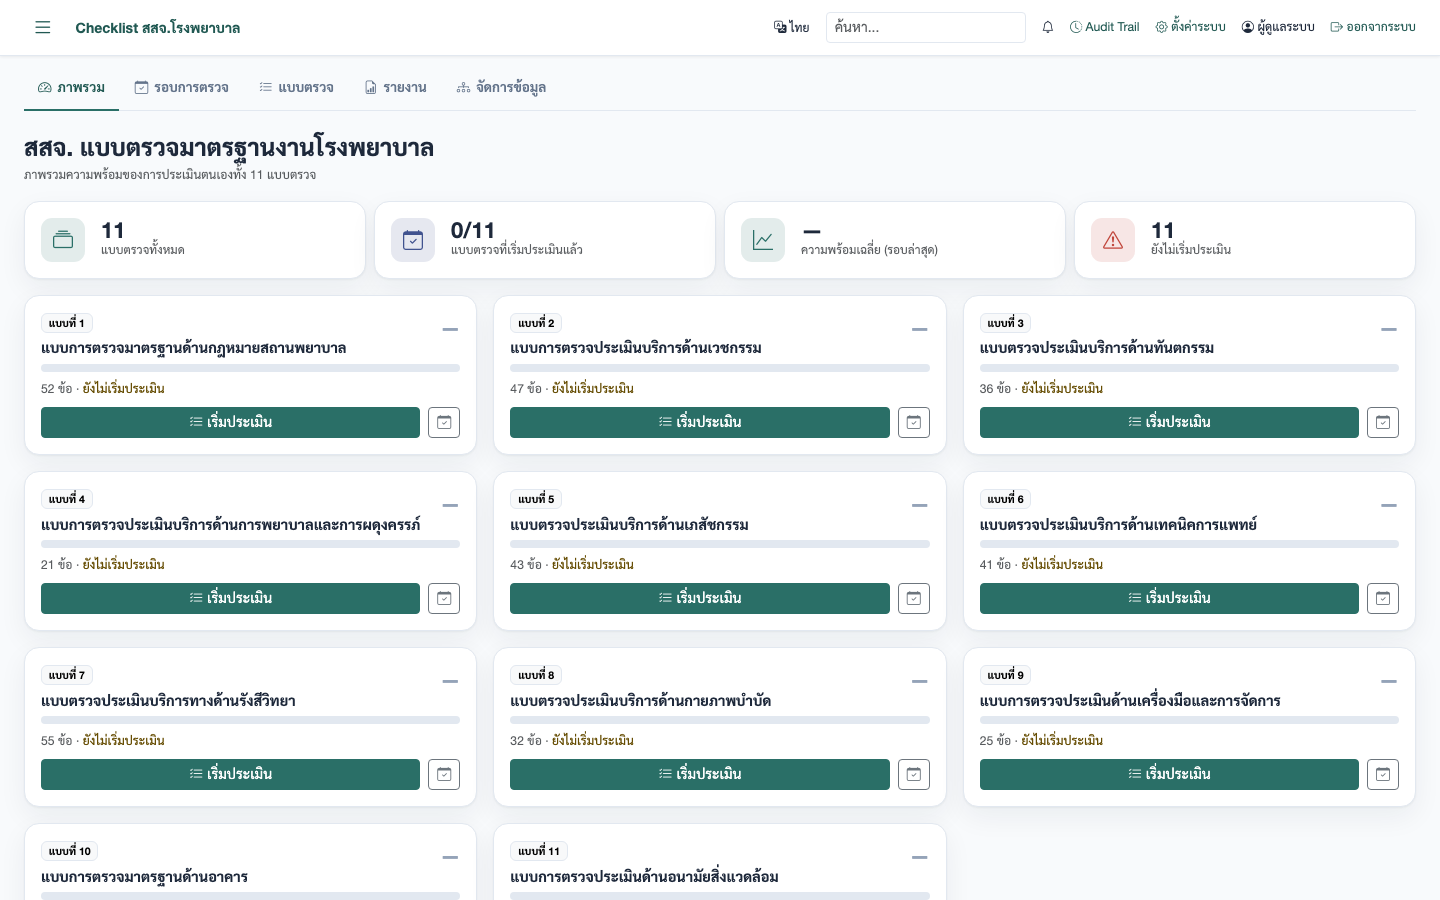Click the ค้นหา search field
Screen dimensions: 1440x900
[926, 27]
